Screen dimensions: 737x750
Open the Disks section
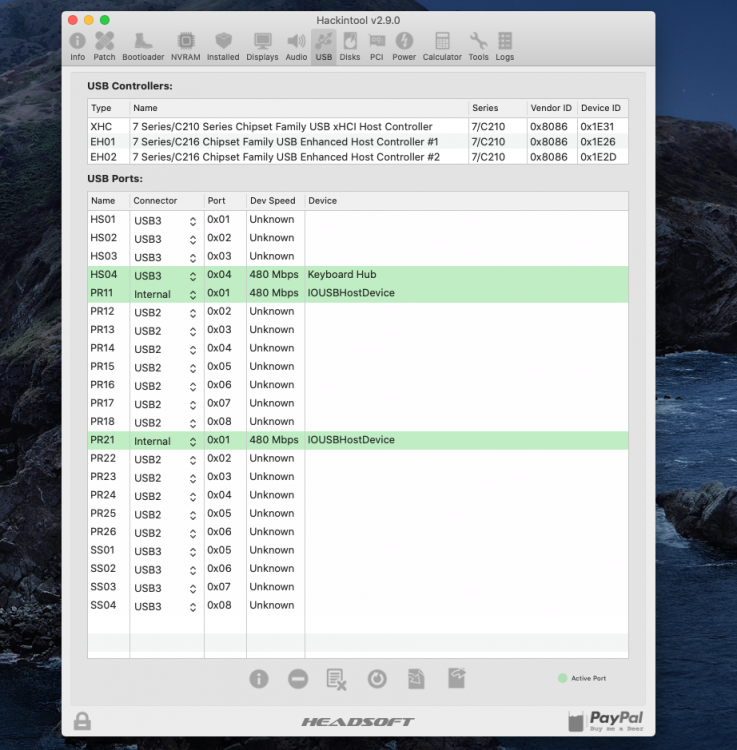pyautogui.click(x=350, y=46)
